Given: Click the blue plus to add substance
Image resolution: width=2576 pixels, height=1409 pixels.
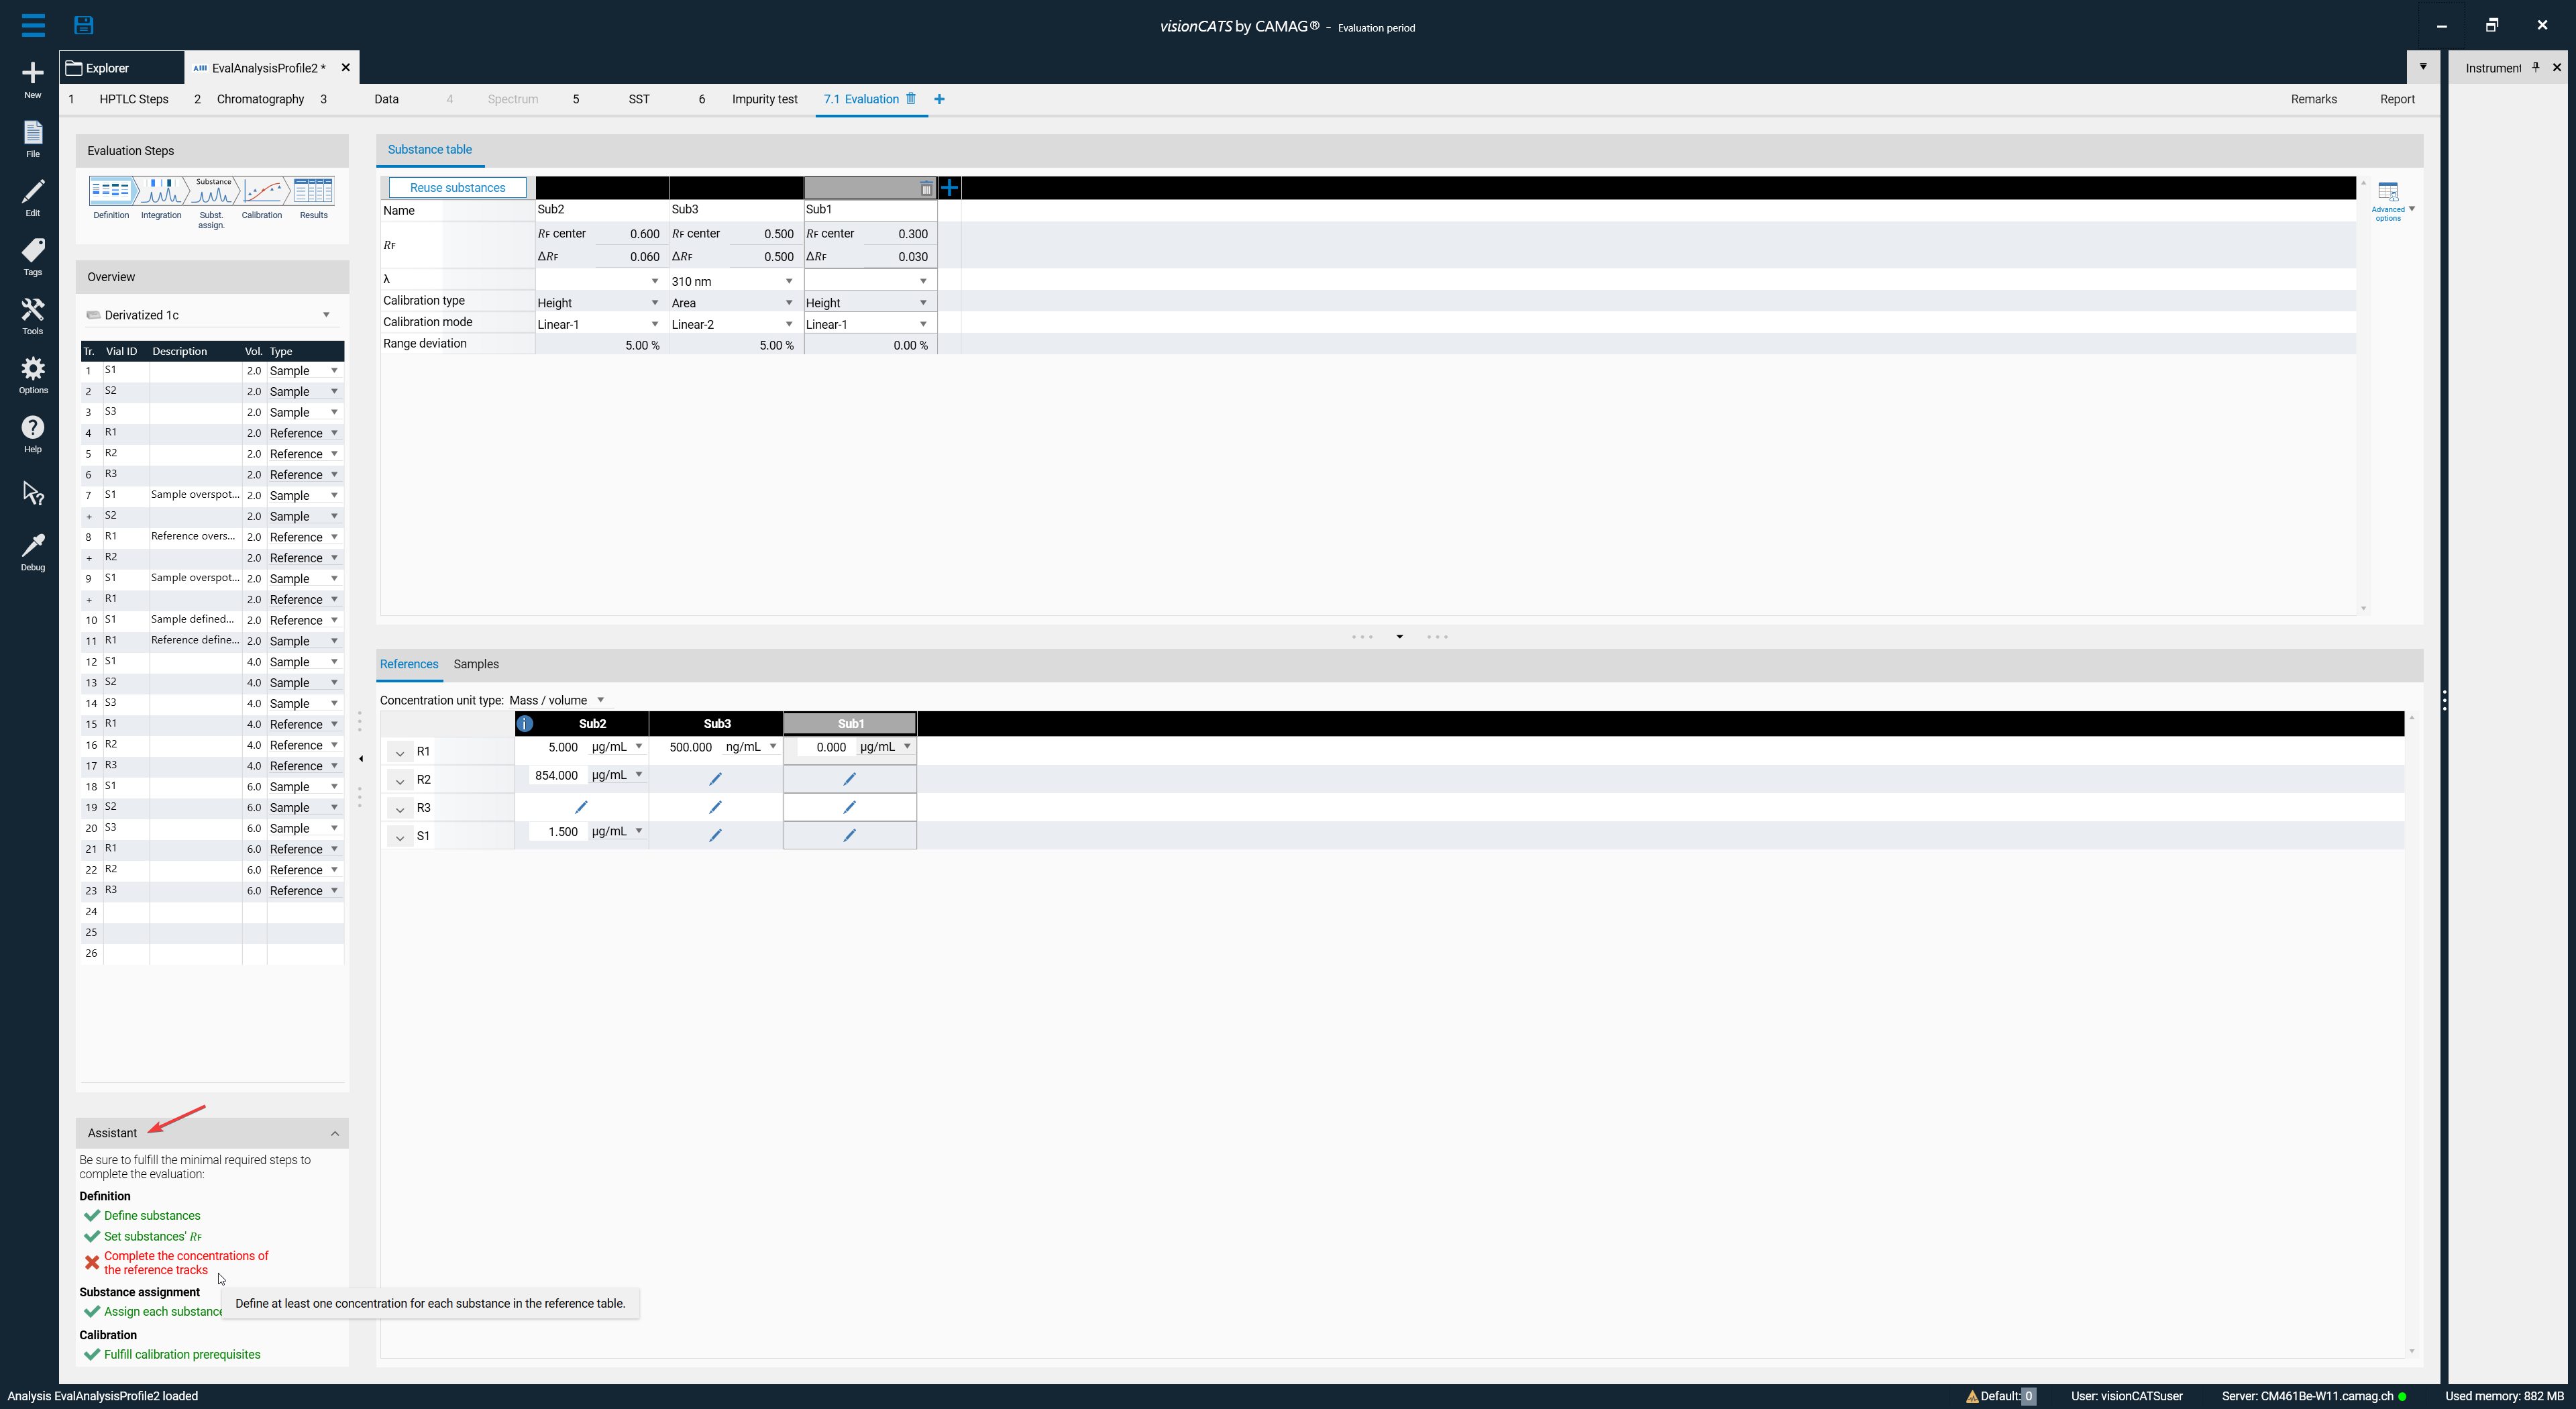Looking at the screenshot, I should (950, 187).
